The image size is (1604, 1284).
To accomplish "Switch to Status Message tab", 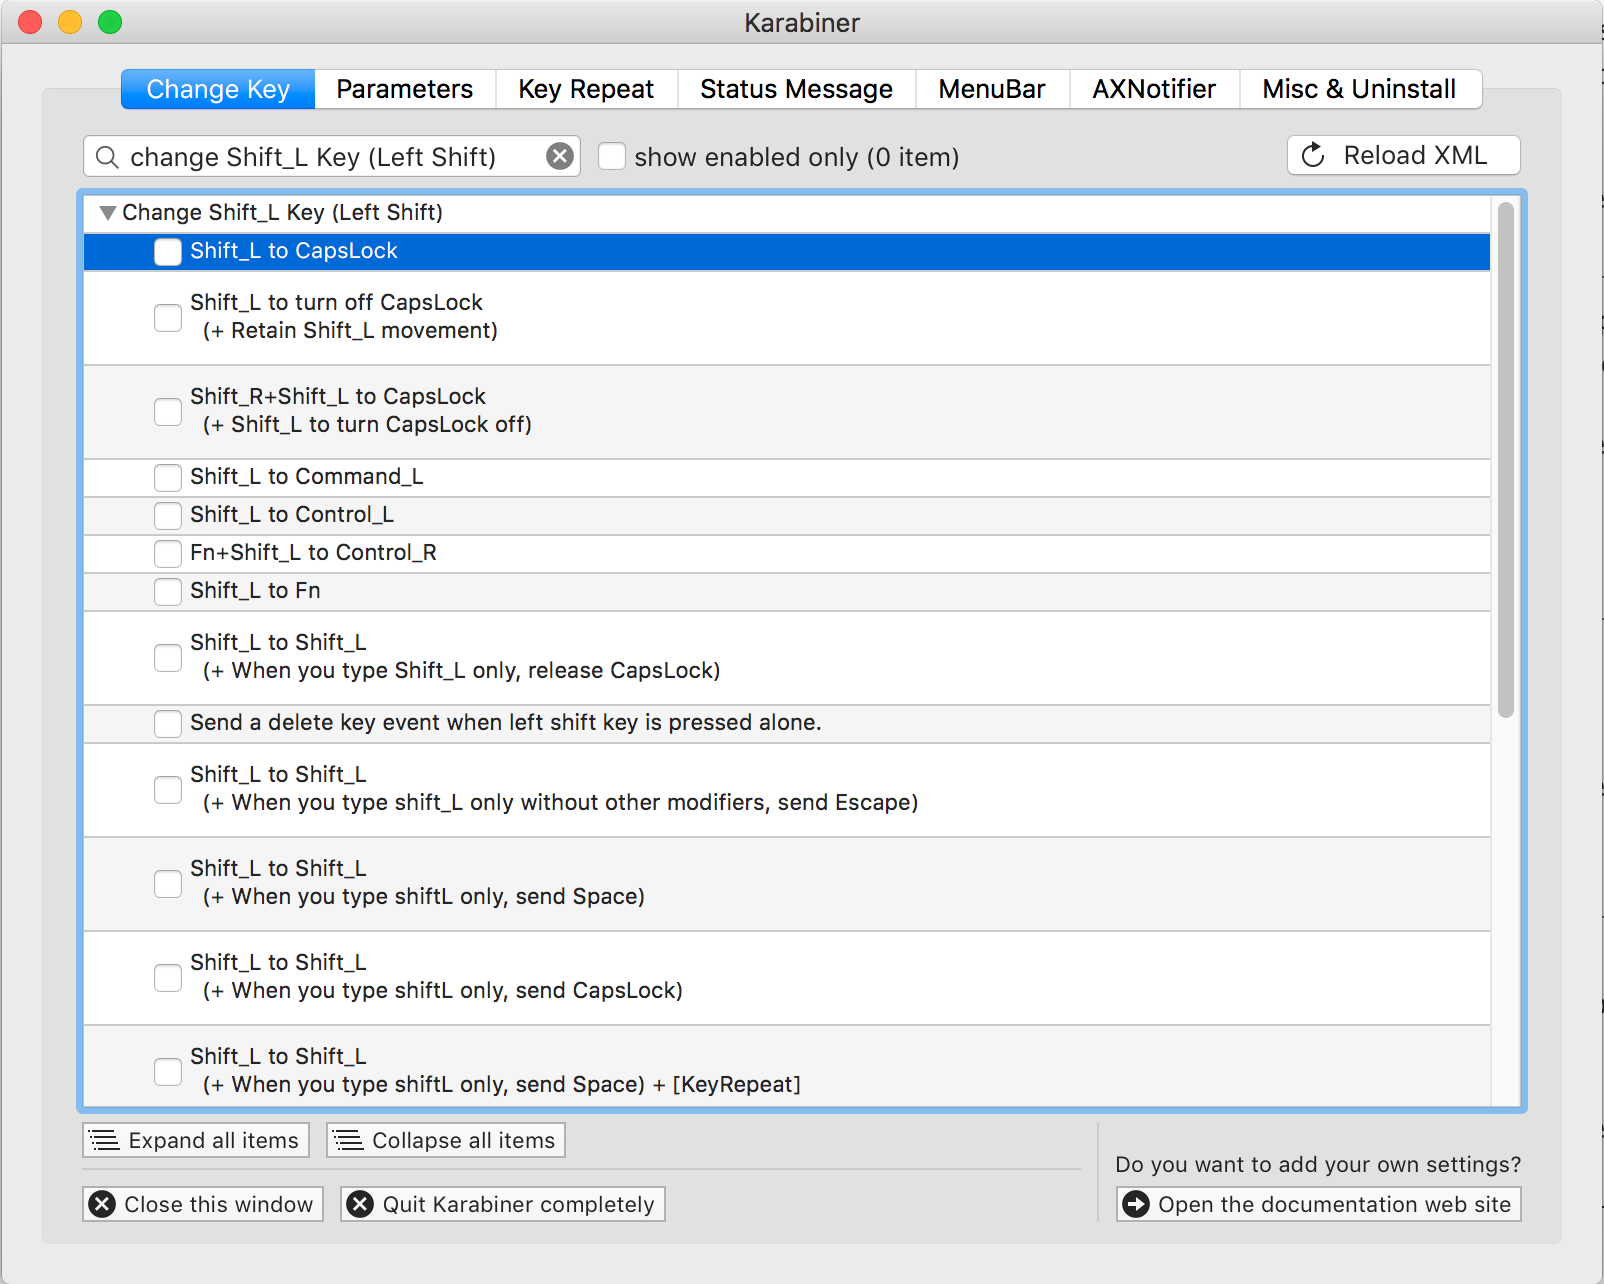I will pyautogui.click(x=797, y=89).
